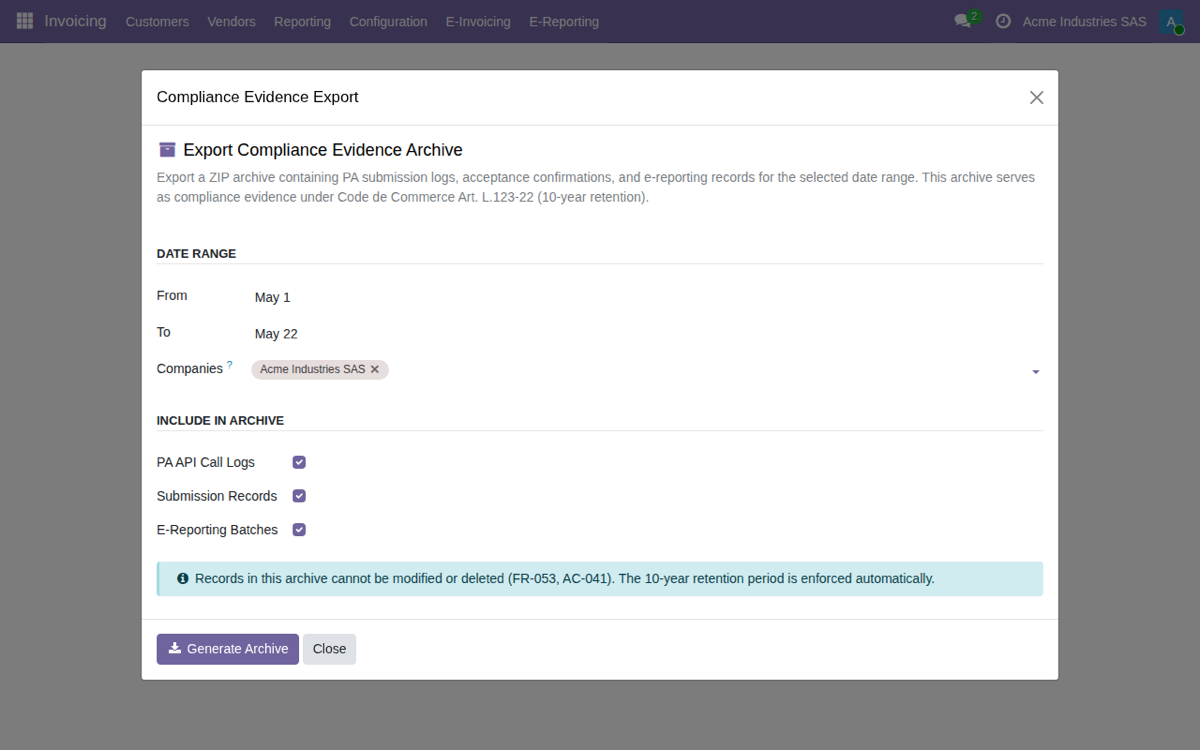Open the Customers menu
Screen dimensions: 1200x750
157,21
